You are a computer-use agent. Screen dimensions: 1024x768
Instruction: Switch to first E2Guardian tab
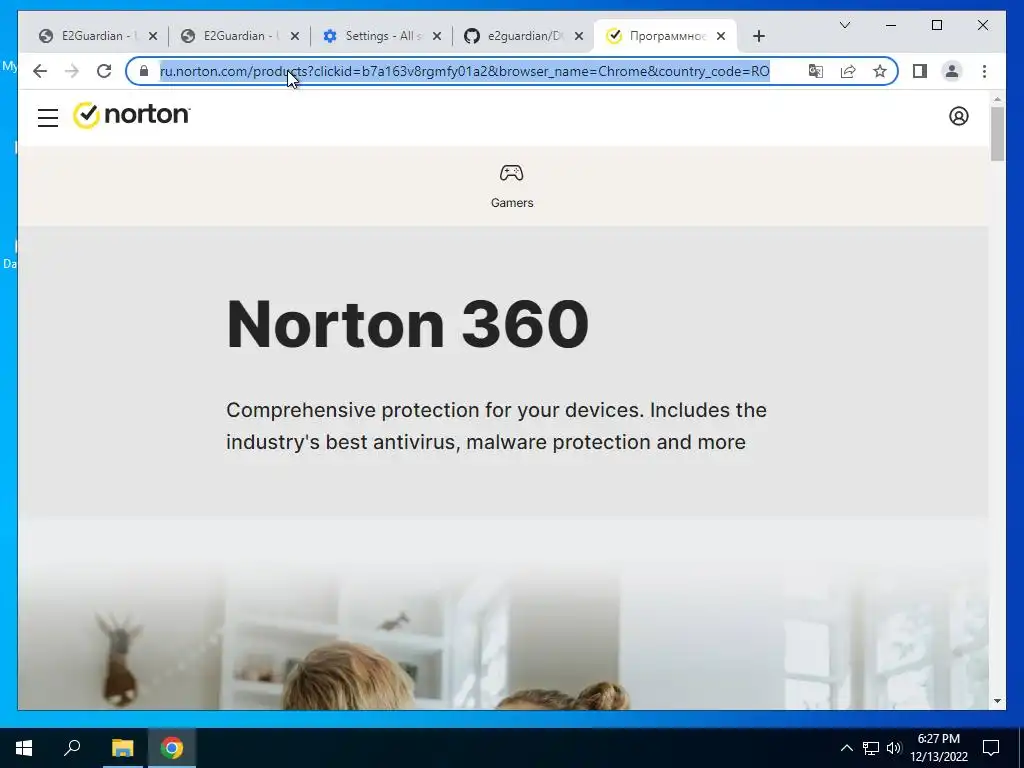98,36
